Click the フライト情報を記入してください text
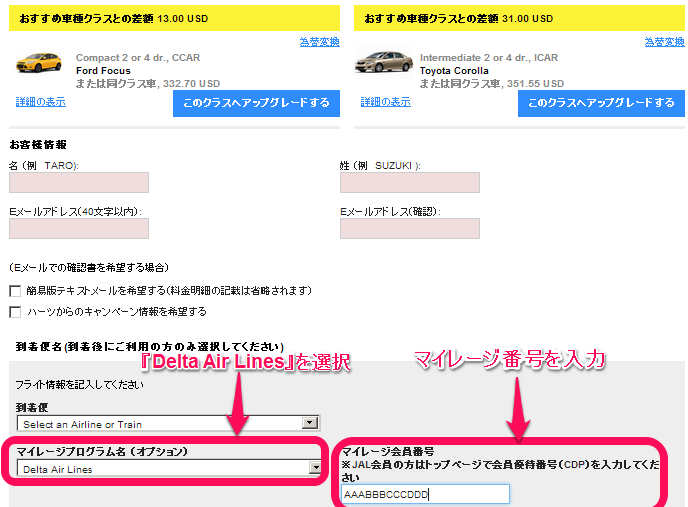Image resolution: width=688 pixels, height=507 pixels. [79, 385]
